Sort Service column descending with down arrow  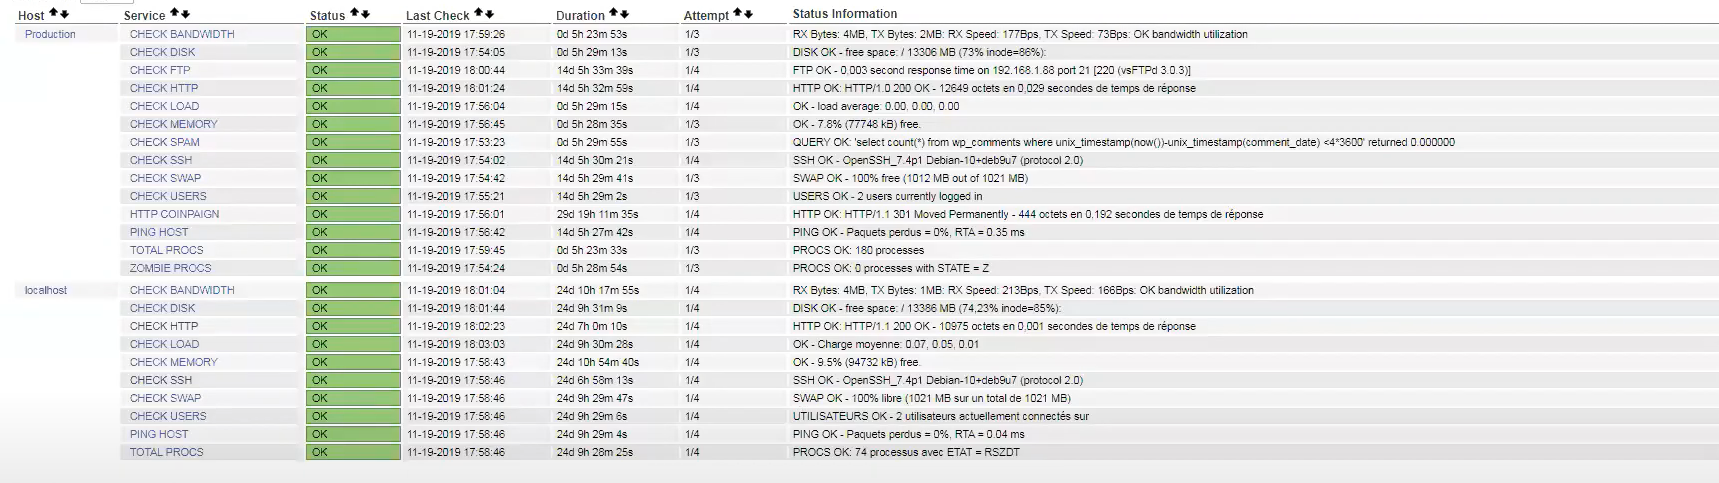[186, 14]
